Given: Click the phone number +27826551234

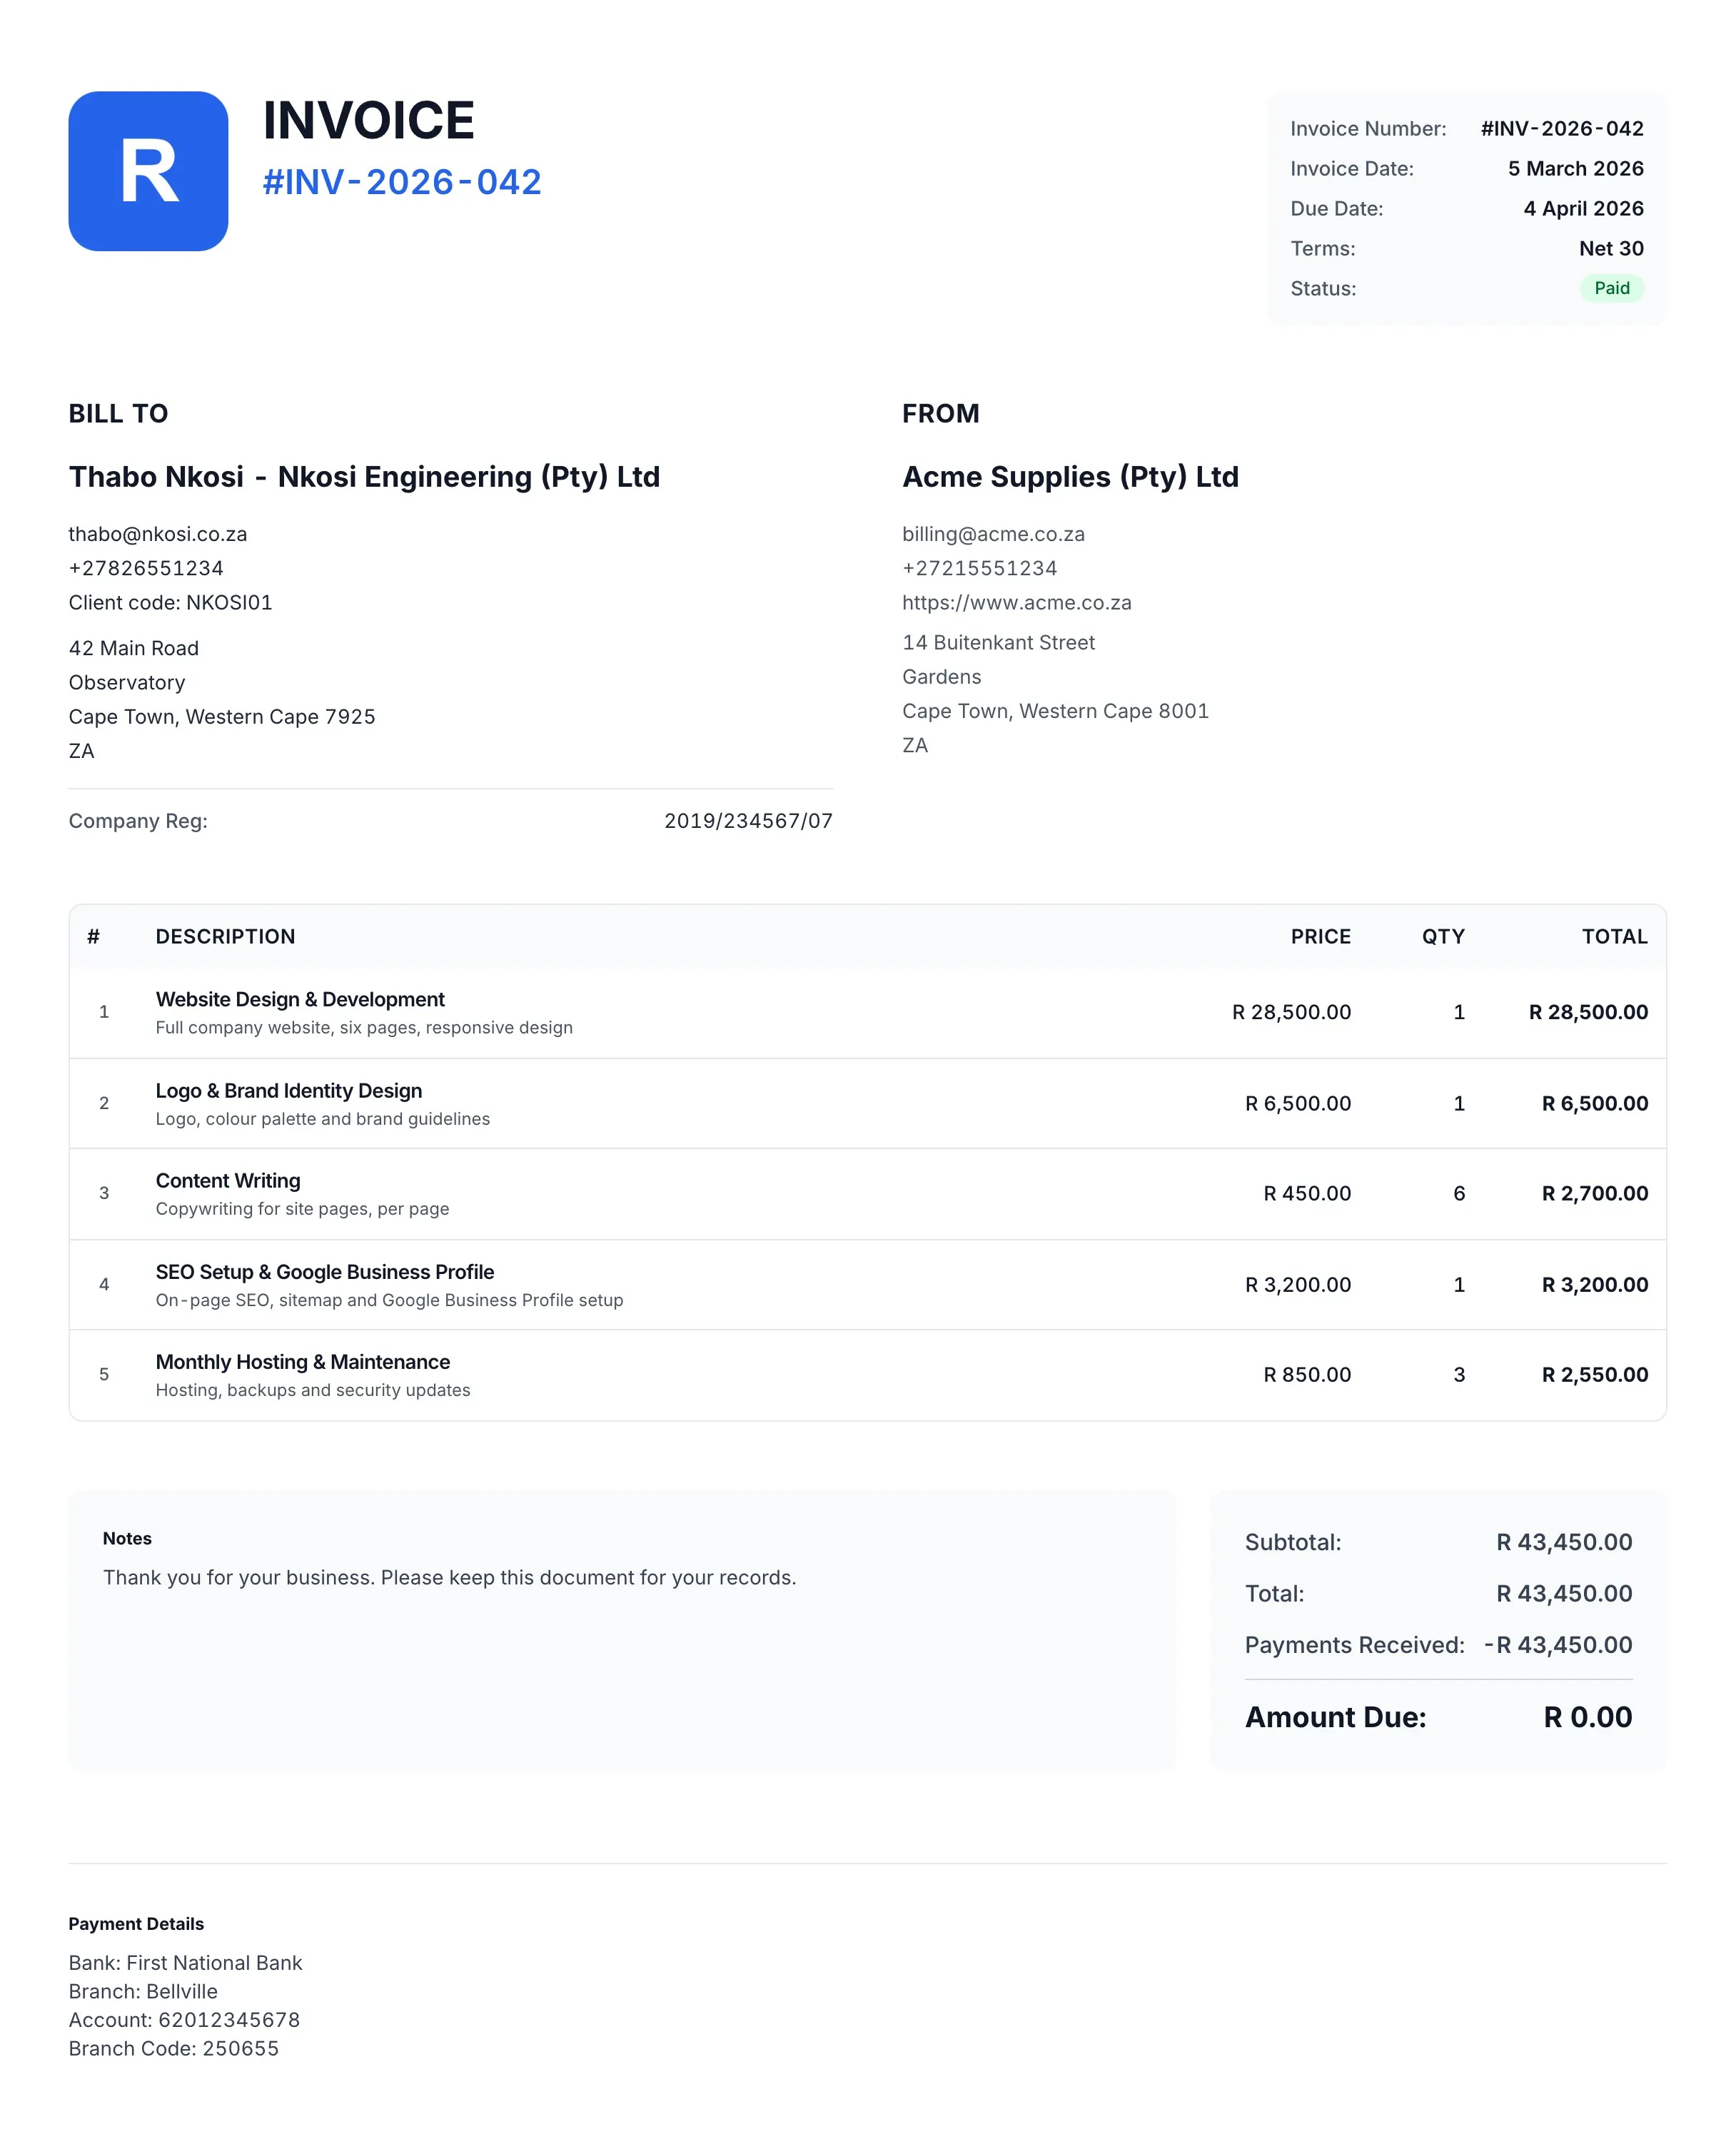Looking at the screenshot, I should 146,568.
